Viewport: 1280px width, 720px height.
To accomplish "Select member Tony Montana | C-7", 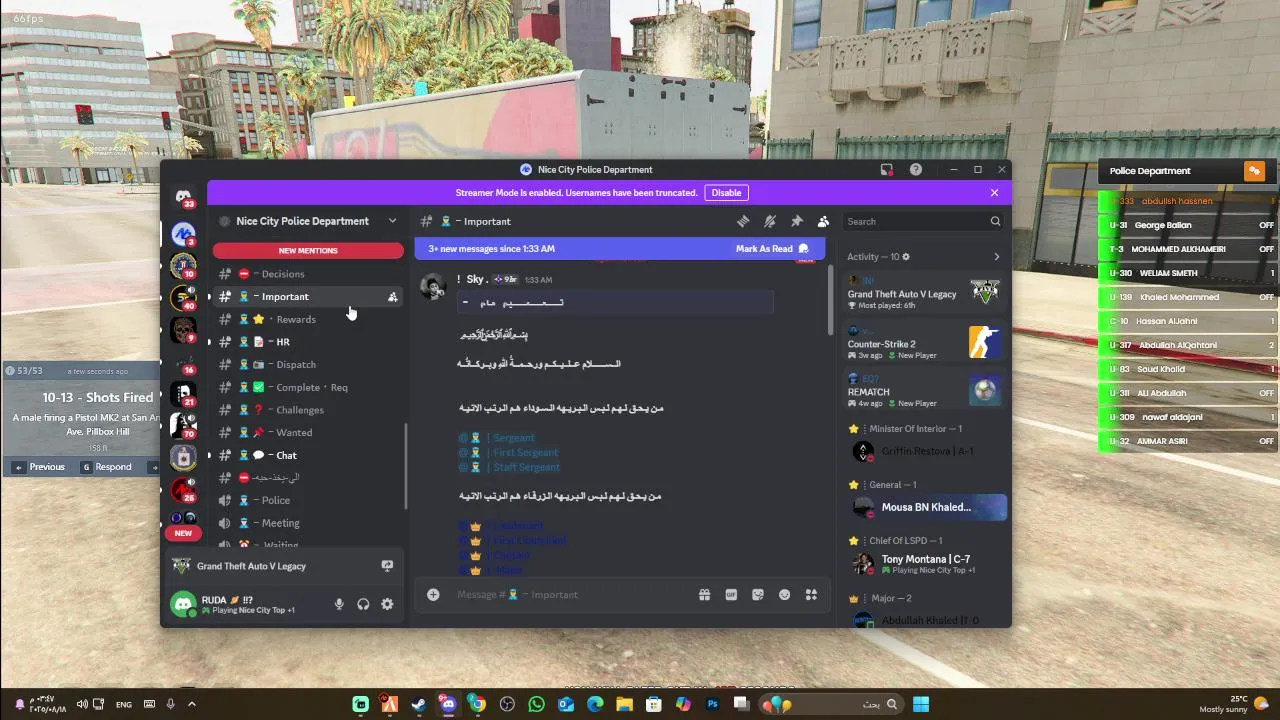I will point(925,564).
